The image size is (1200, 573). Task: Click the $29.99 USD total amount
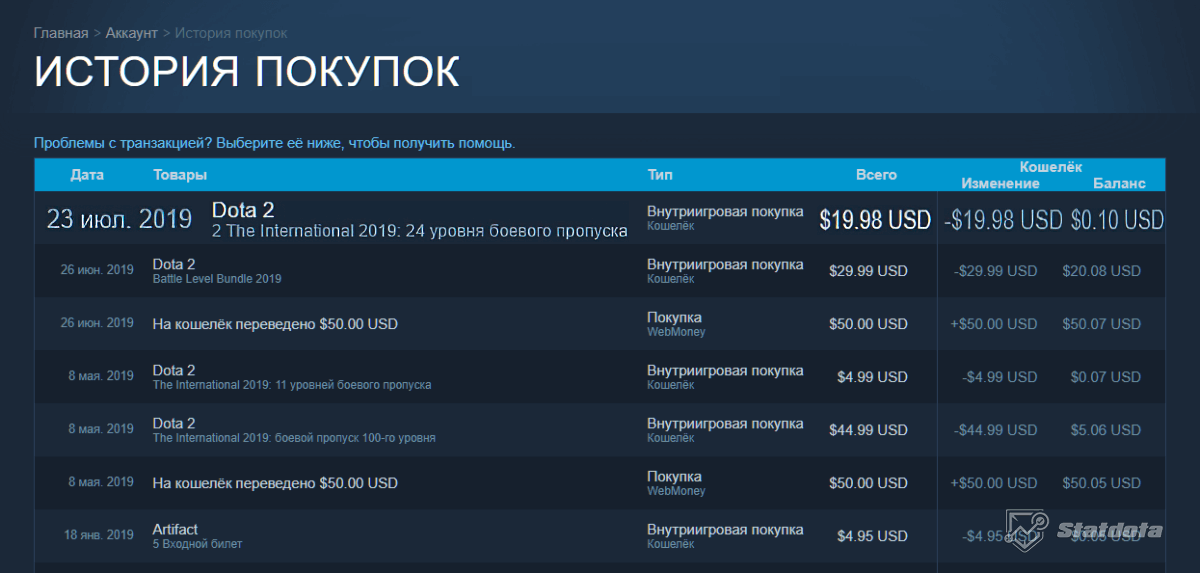(x=868, y=271)
